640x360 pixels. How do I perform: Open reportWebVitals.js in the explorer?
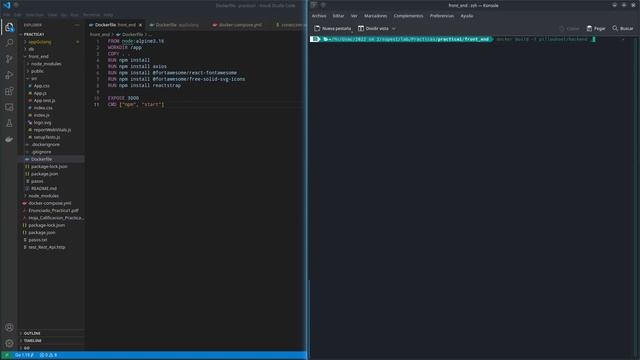click(x=52, y=130)
